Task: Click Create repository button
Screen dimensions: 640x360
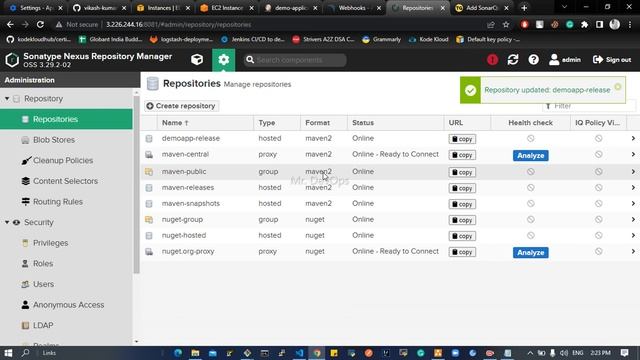Action: (181, 106)
